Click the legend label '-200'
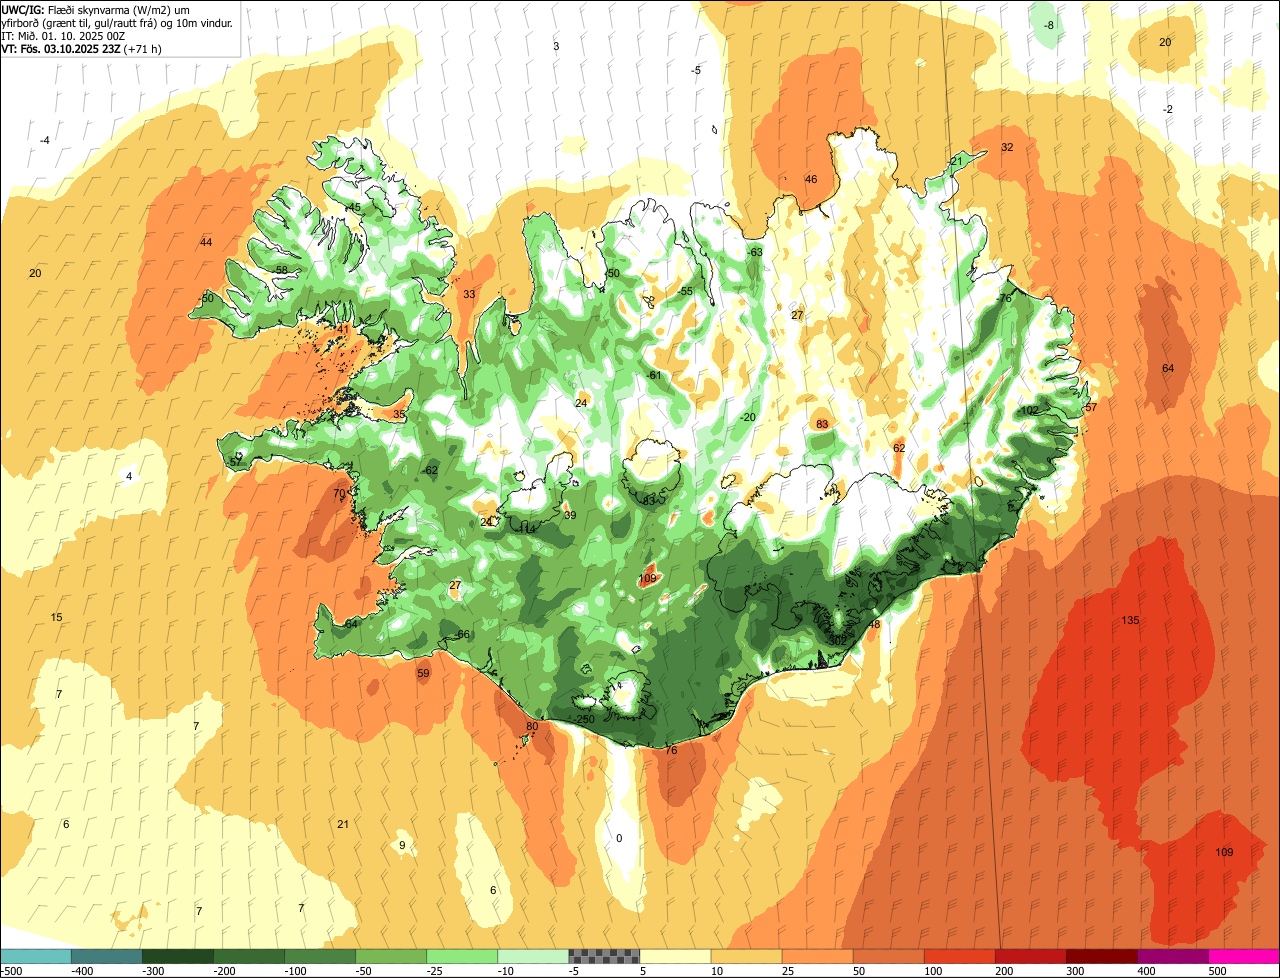1280x978 pixels. tap(225, 971)
